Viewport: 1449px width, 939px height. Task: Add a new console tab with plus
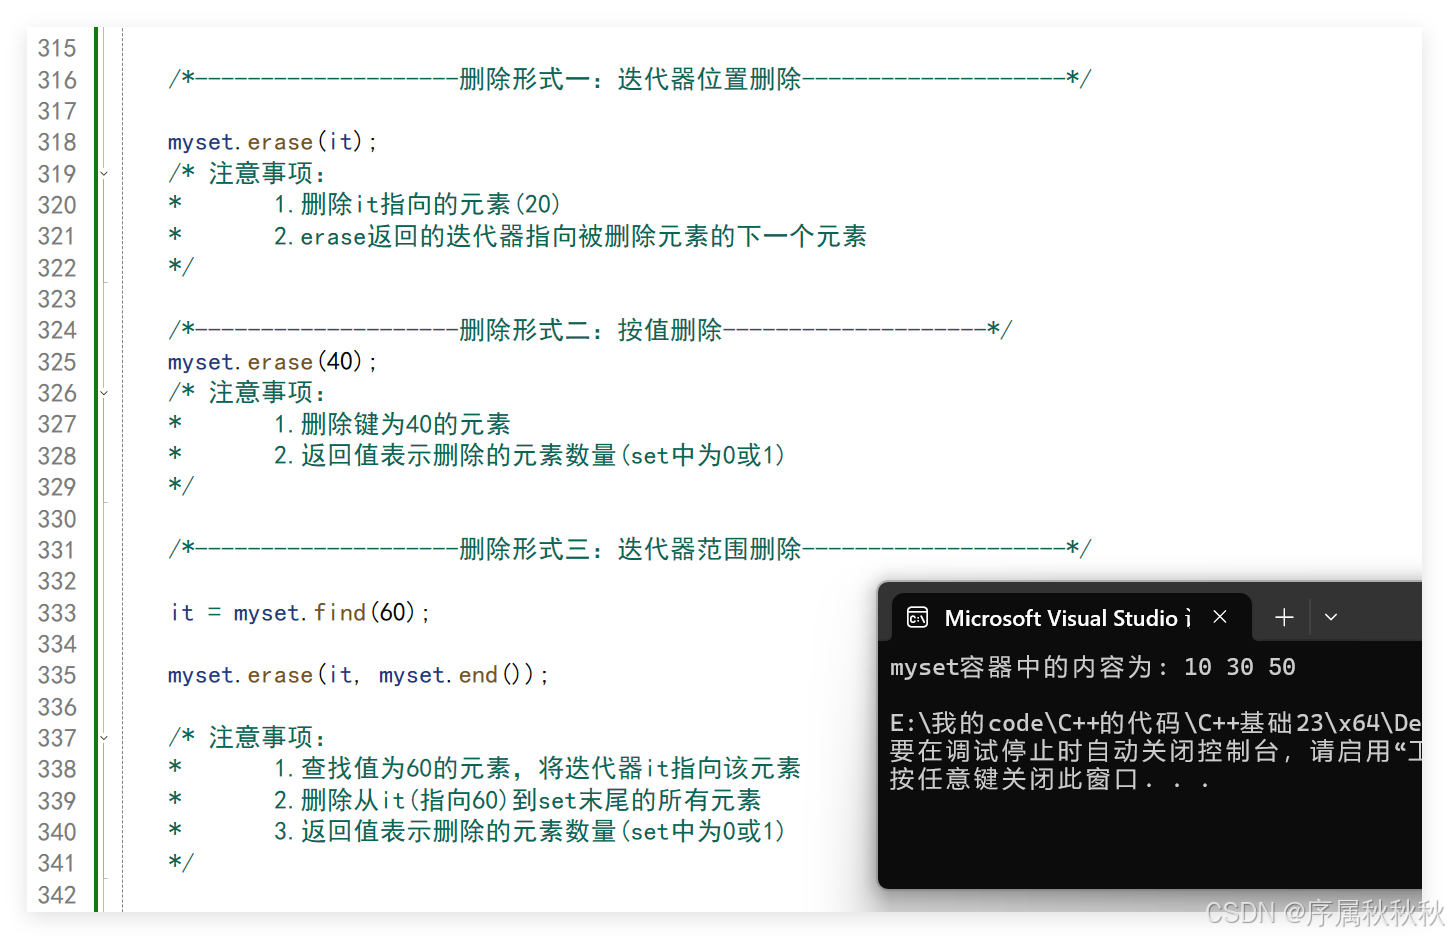click(1284, 617)
